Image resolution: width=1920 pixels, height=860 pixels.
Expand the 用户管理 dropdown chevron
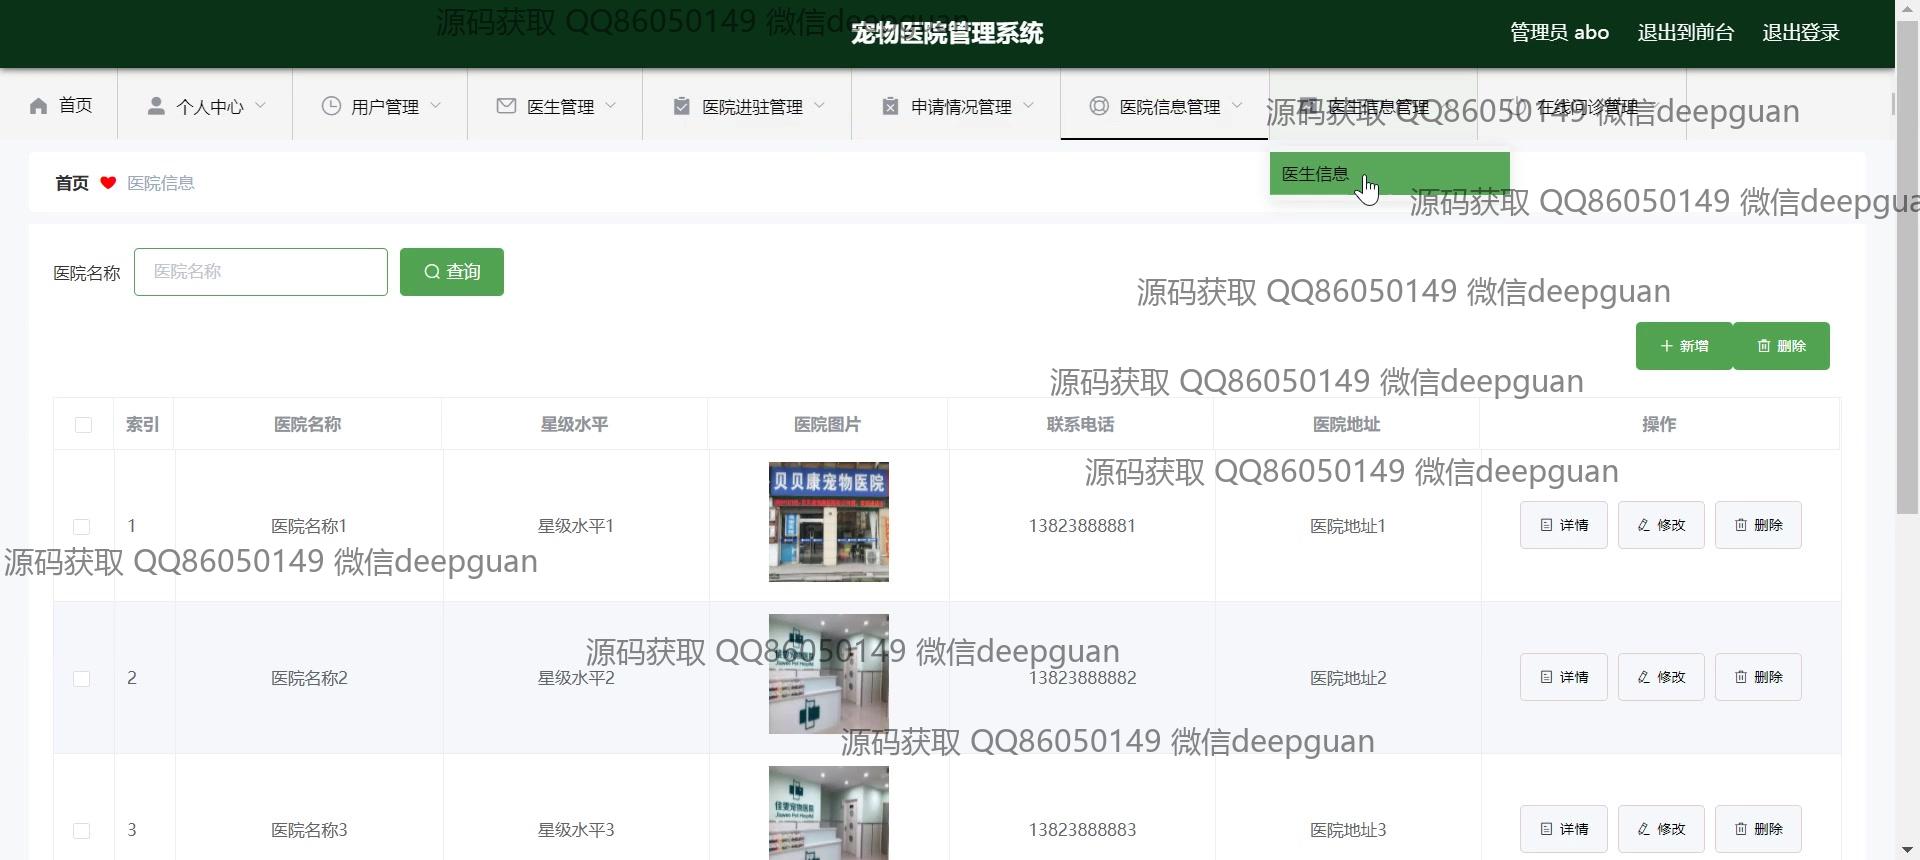click(436, 106)
